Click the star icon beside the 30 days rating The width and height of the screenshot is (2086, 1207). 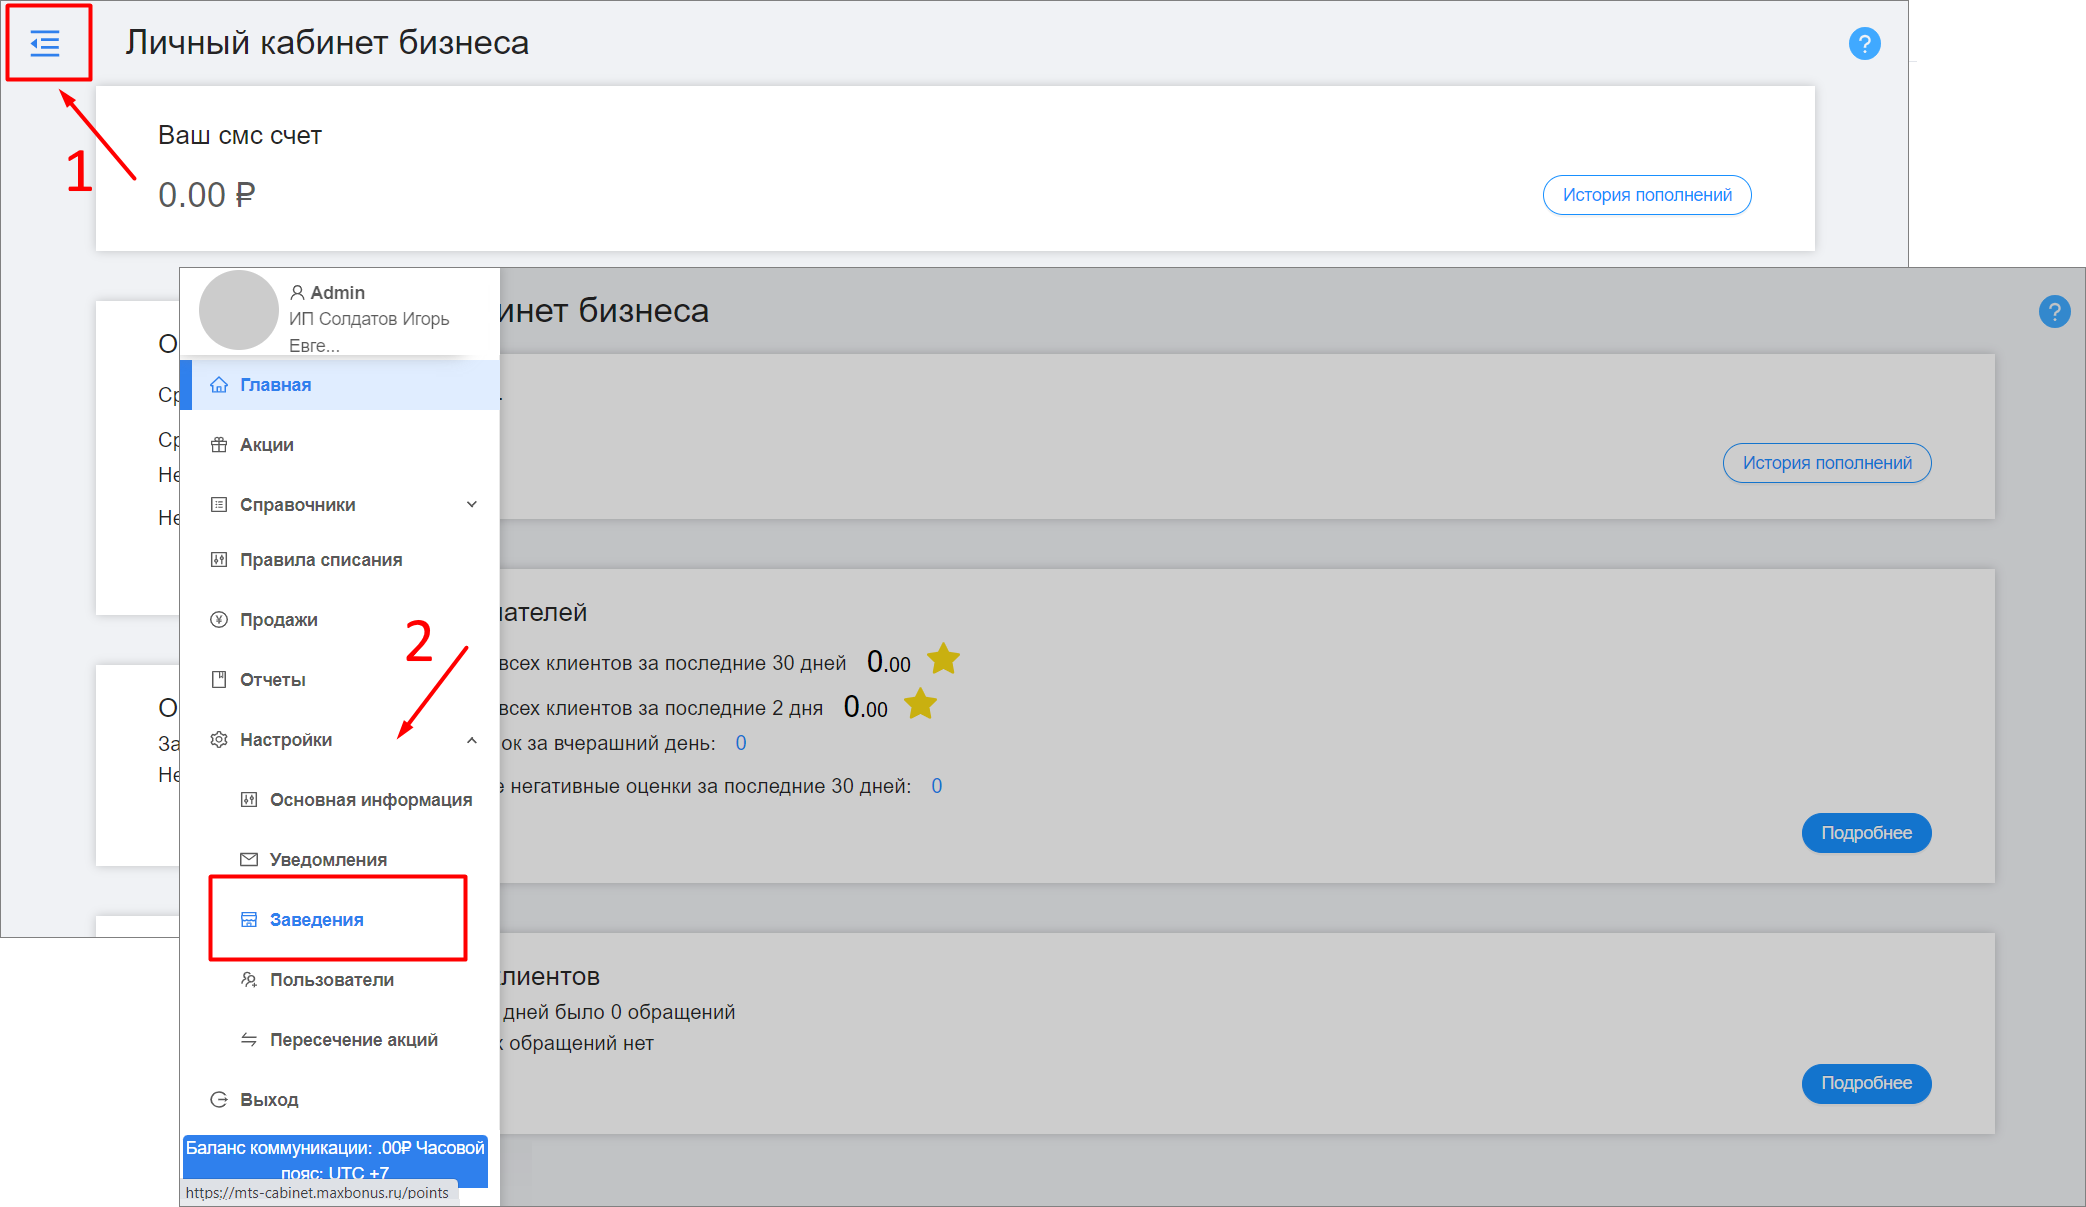tap(943, 660)
